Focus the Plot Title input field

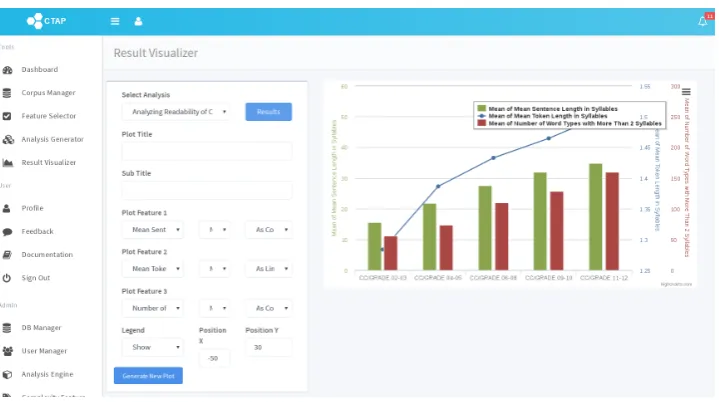207,151
